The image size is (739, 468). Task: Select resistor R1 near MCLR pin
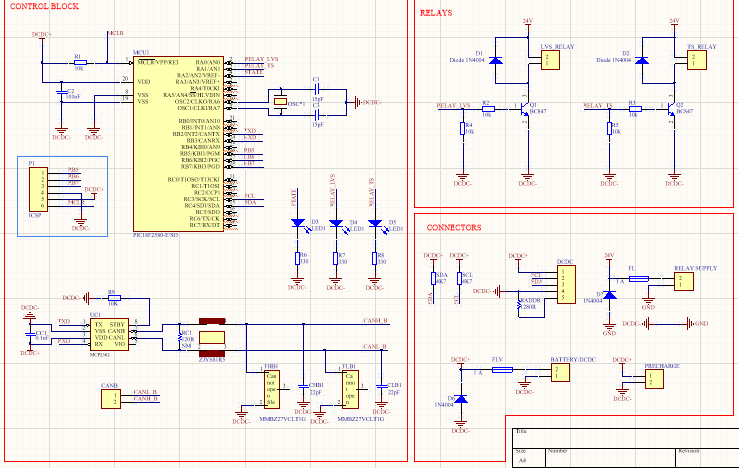pyautogui.click(x=81, y=62)
